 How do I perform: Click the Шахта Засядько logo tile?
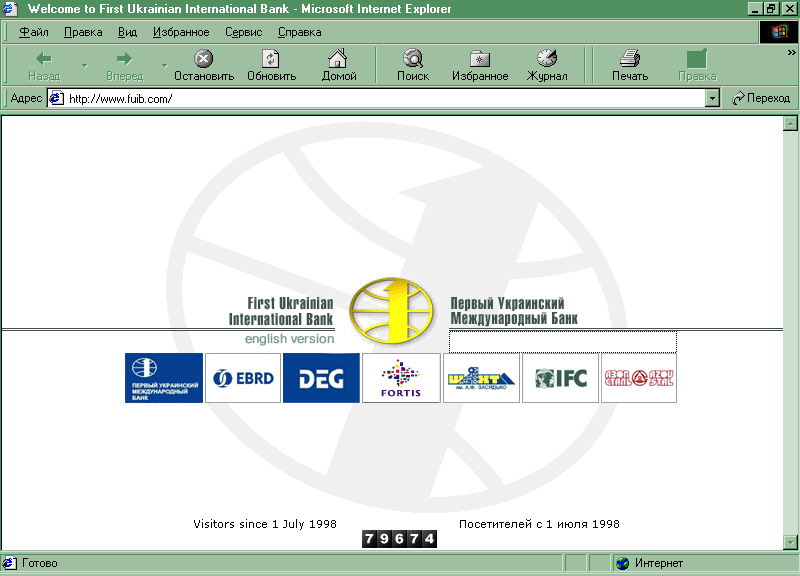(481, 378)
